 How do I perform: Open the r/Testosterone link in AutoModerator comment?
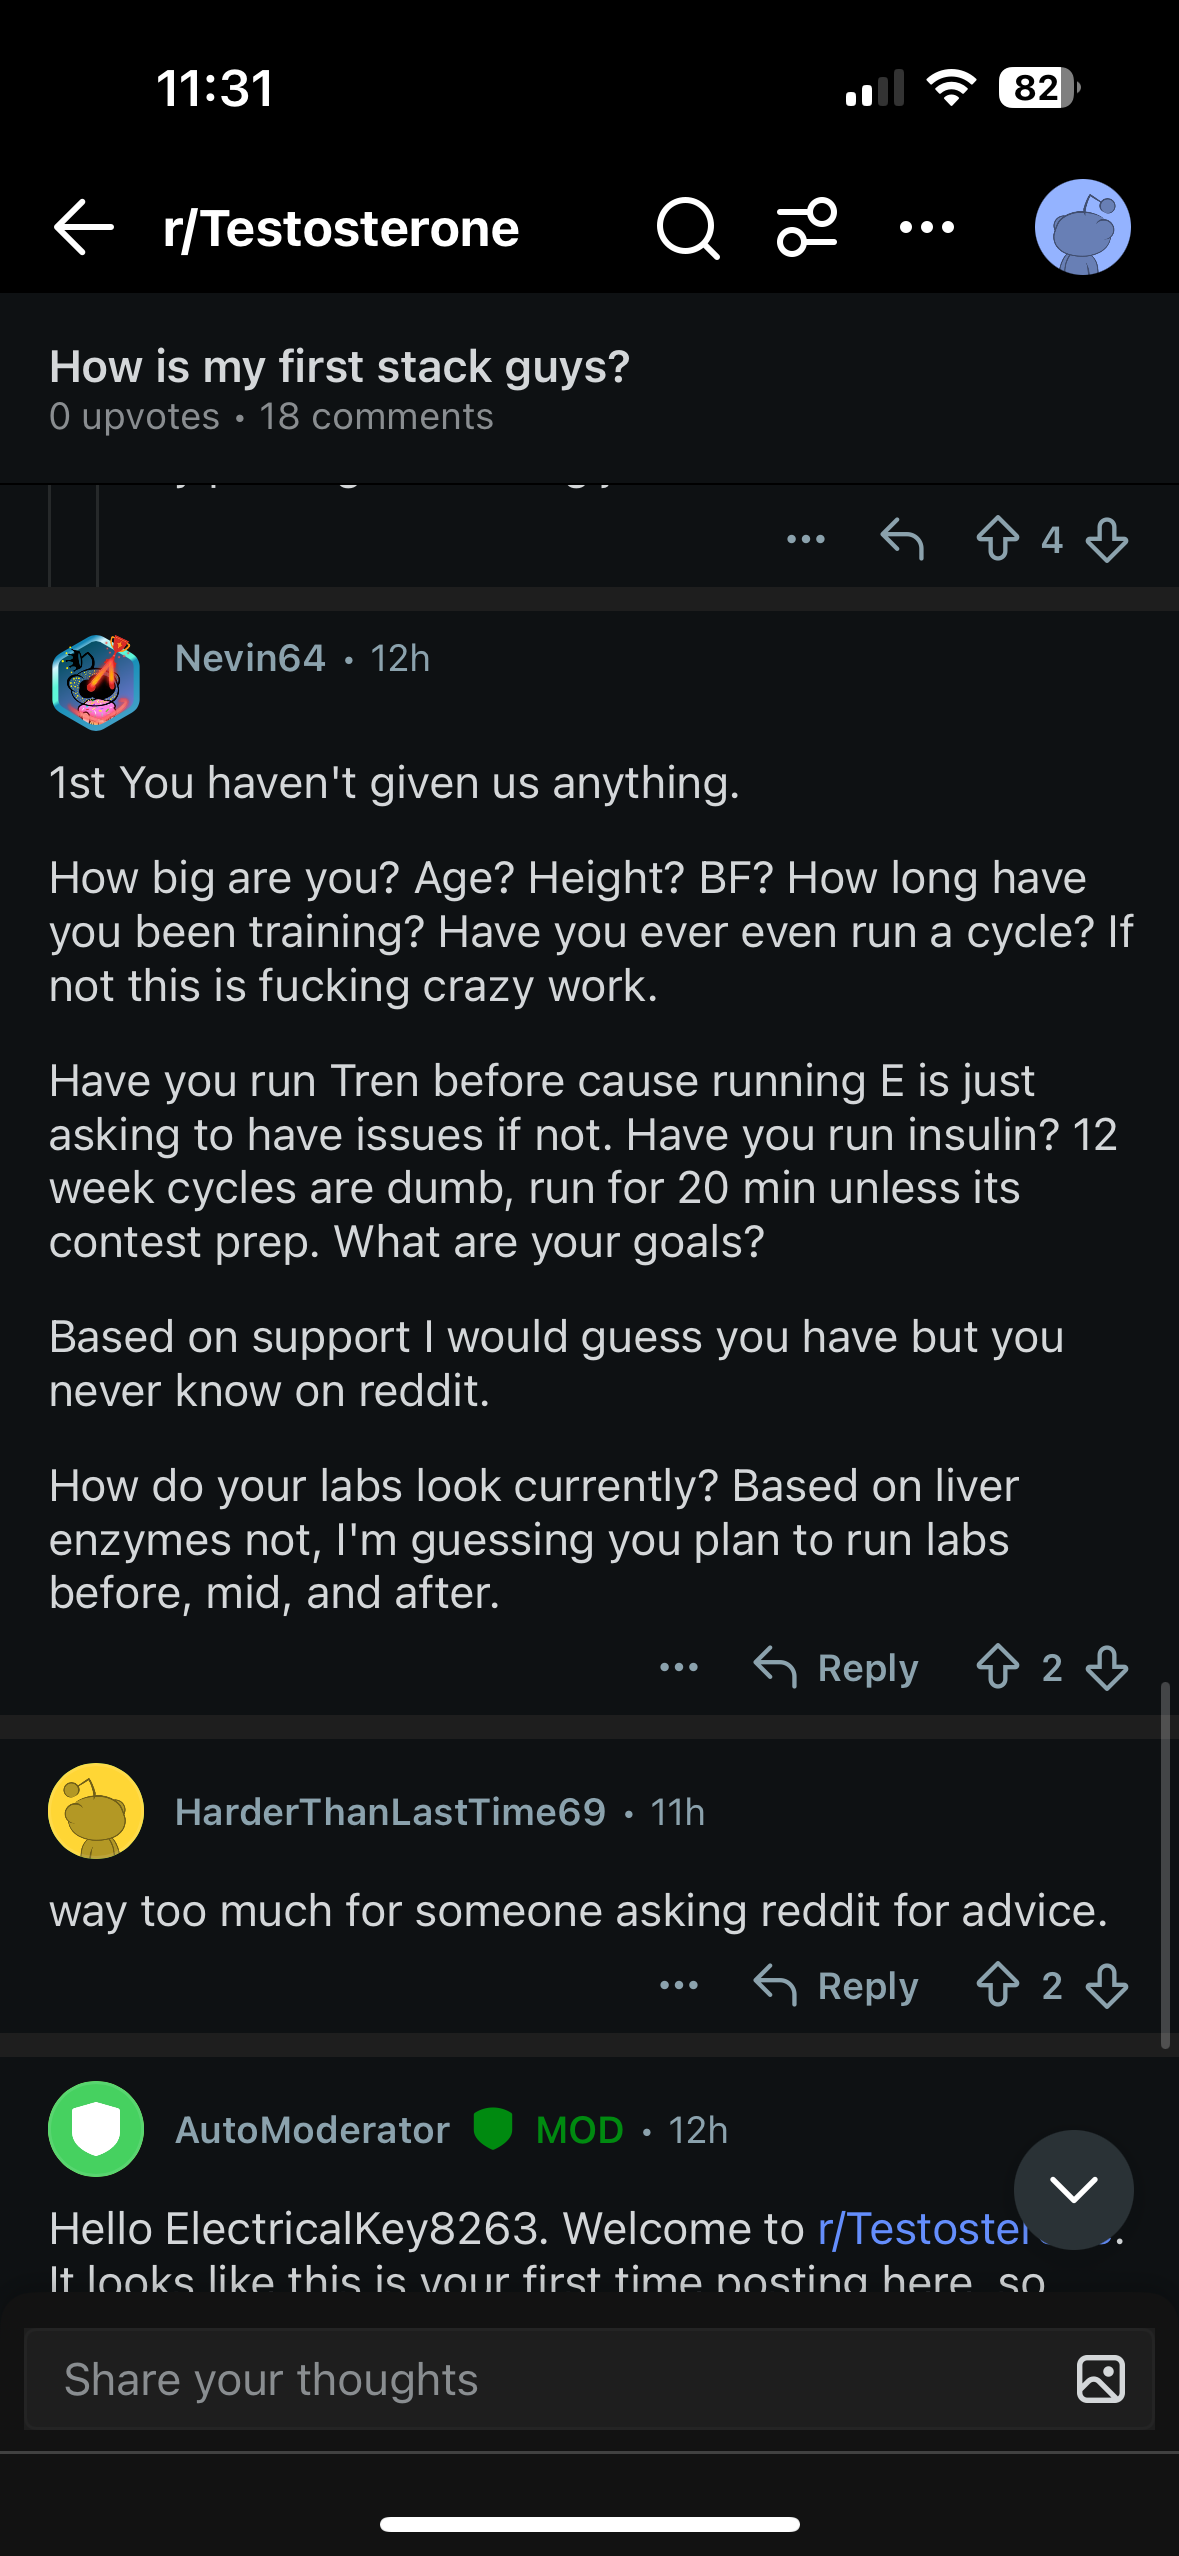[920, 2229]
